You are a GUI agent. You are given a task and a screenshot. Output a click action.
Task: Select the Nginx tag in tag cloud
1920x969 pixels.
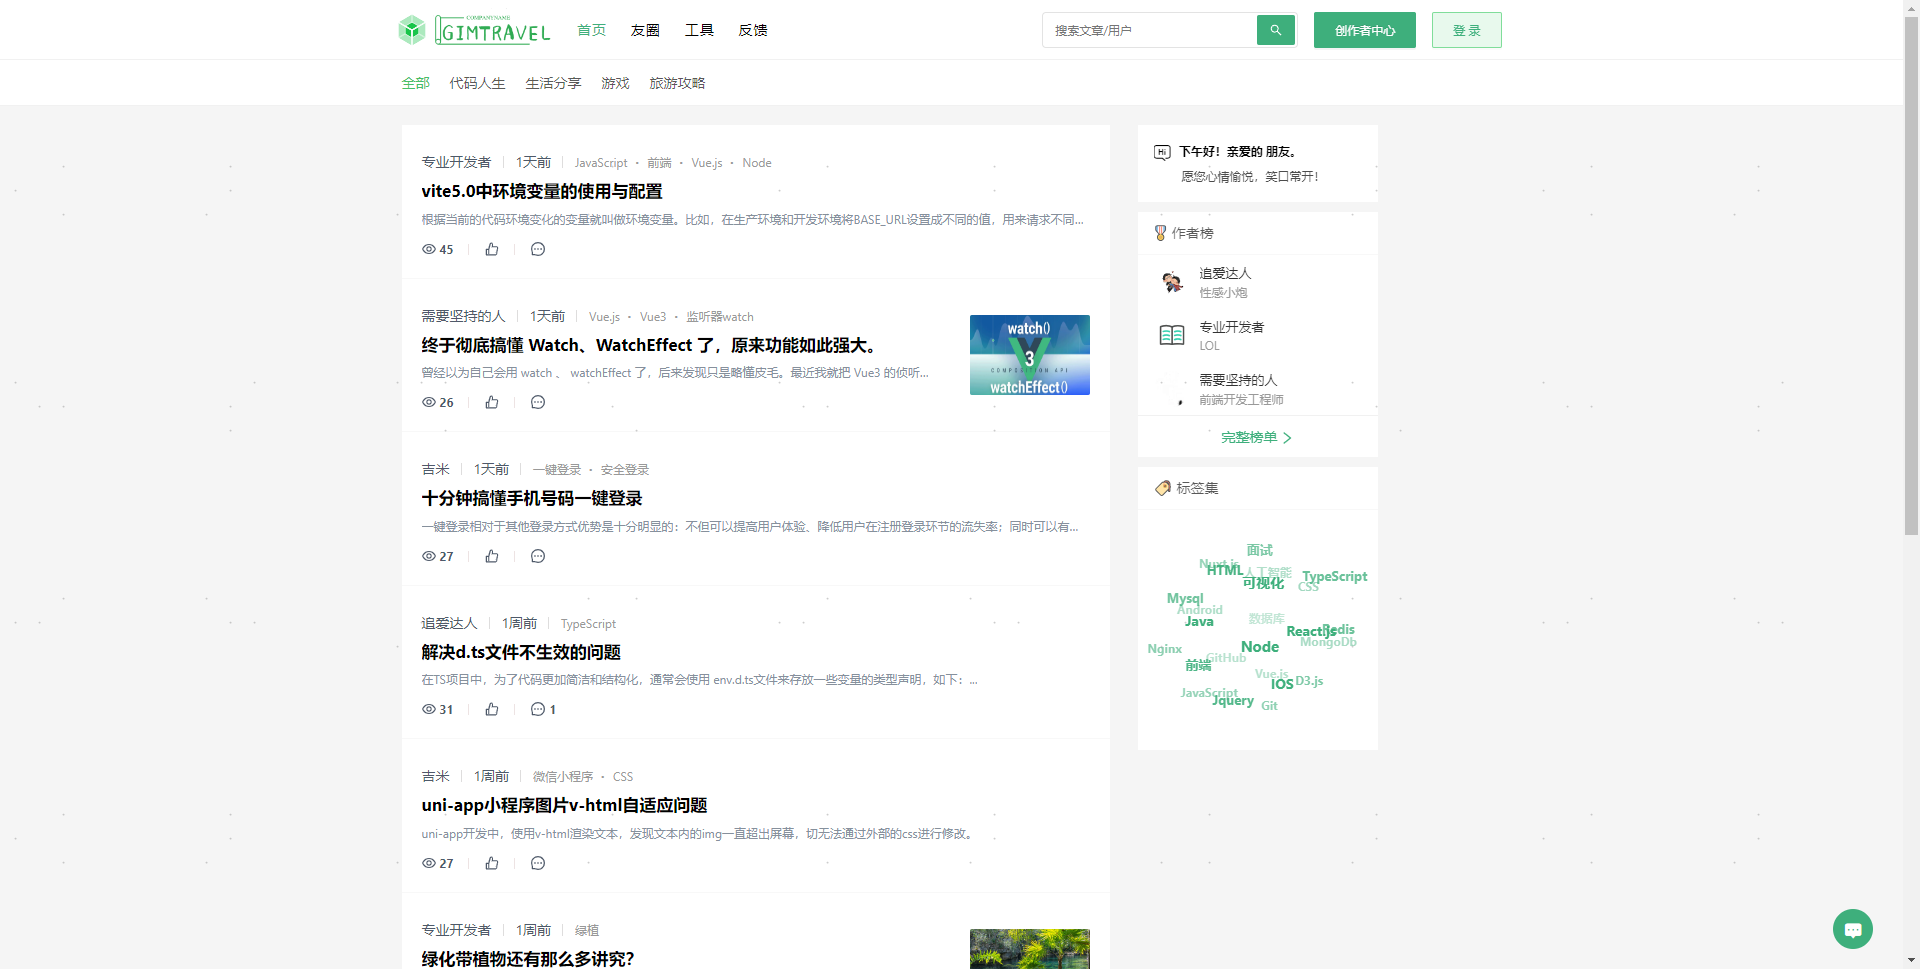pyautogui.click(x=1165, y=649)
